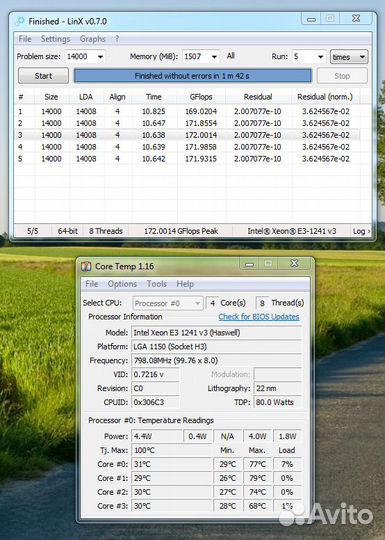Click the Core Temp title bar icon
Image resolution: width=385 pixels, height=540 pixels.
tap(86, 266)
